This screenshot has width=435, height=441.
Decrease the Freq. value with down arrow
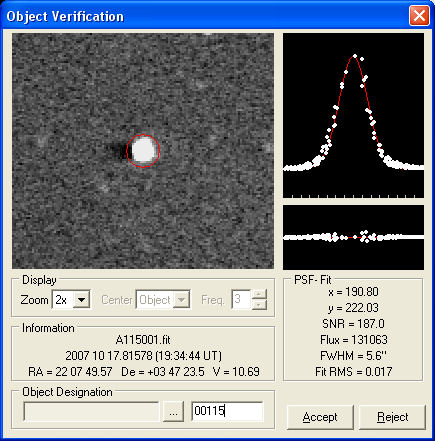tap(259, 305)
